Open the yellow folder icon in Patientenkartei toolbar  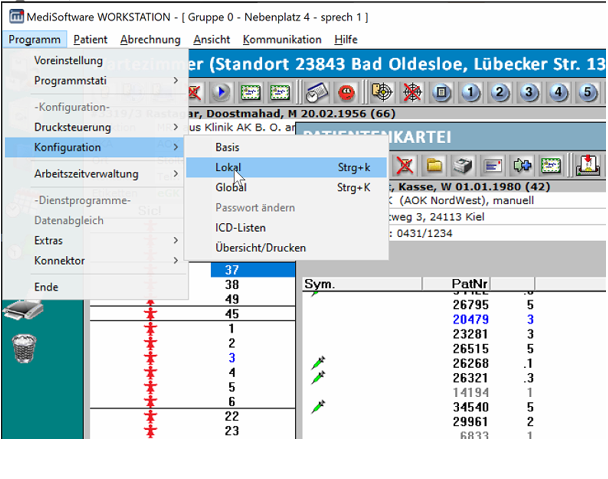click(434, 166)
